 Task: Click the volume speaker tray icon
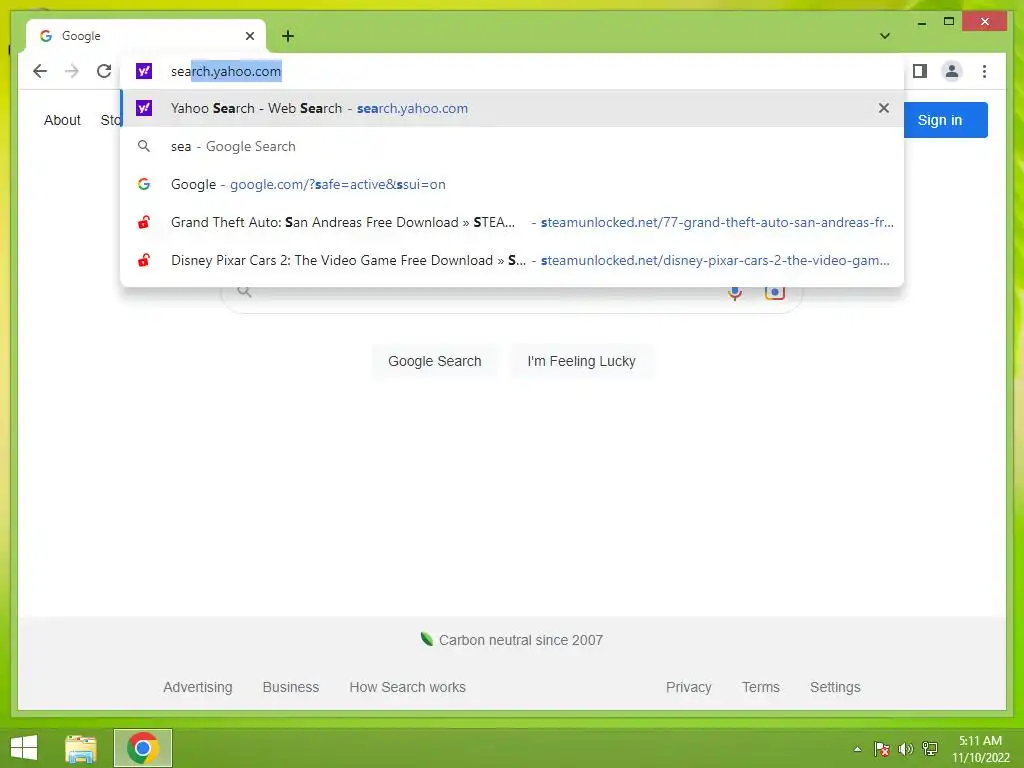coord(906,749)
